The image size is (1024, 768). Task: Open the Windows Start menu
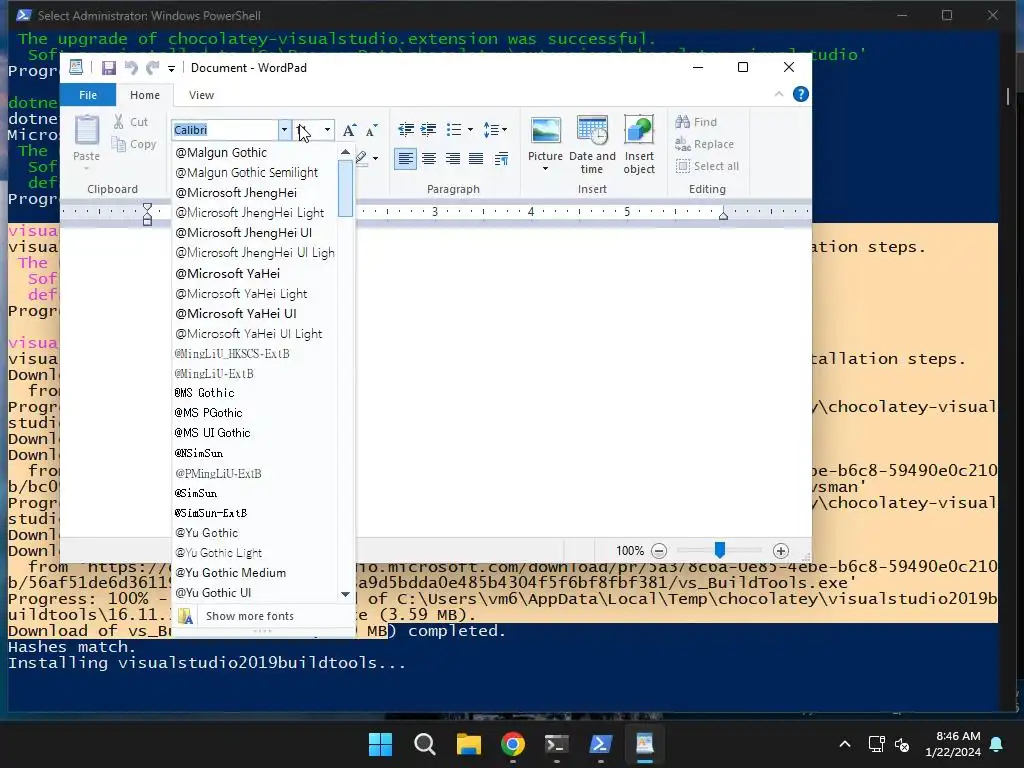(x=380, y=744)
